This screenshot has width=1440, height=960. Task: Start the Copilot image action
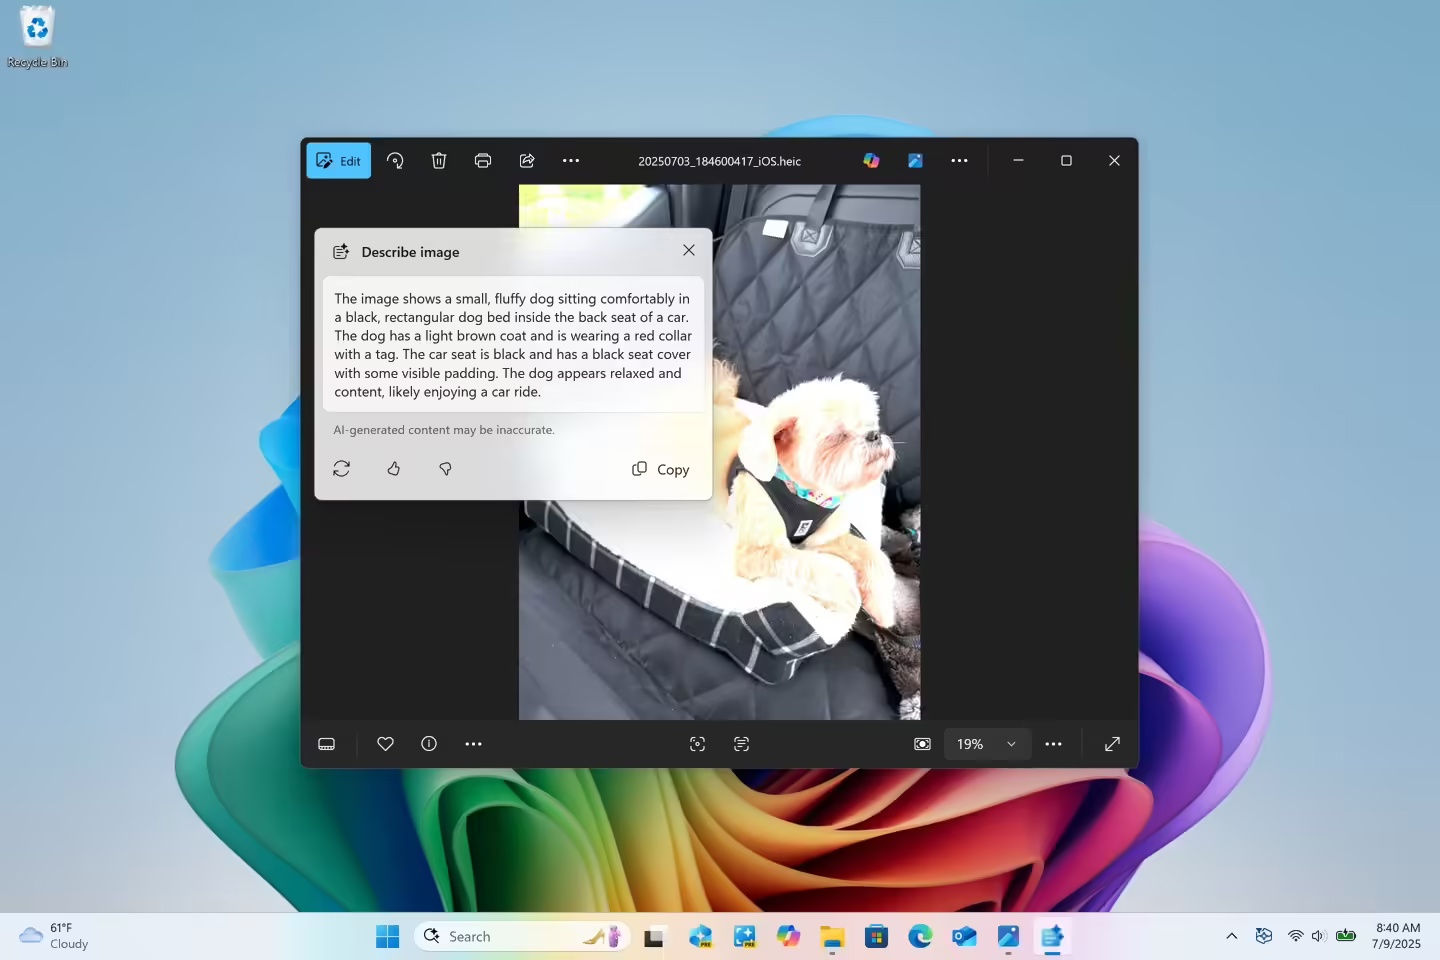[x=871, y=160]
